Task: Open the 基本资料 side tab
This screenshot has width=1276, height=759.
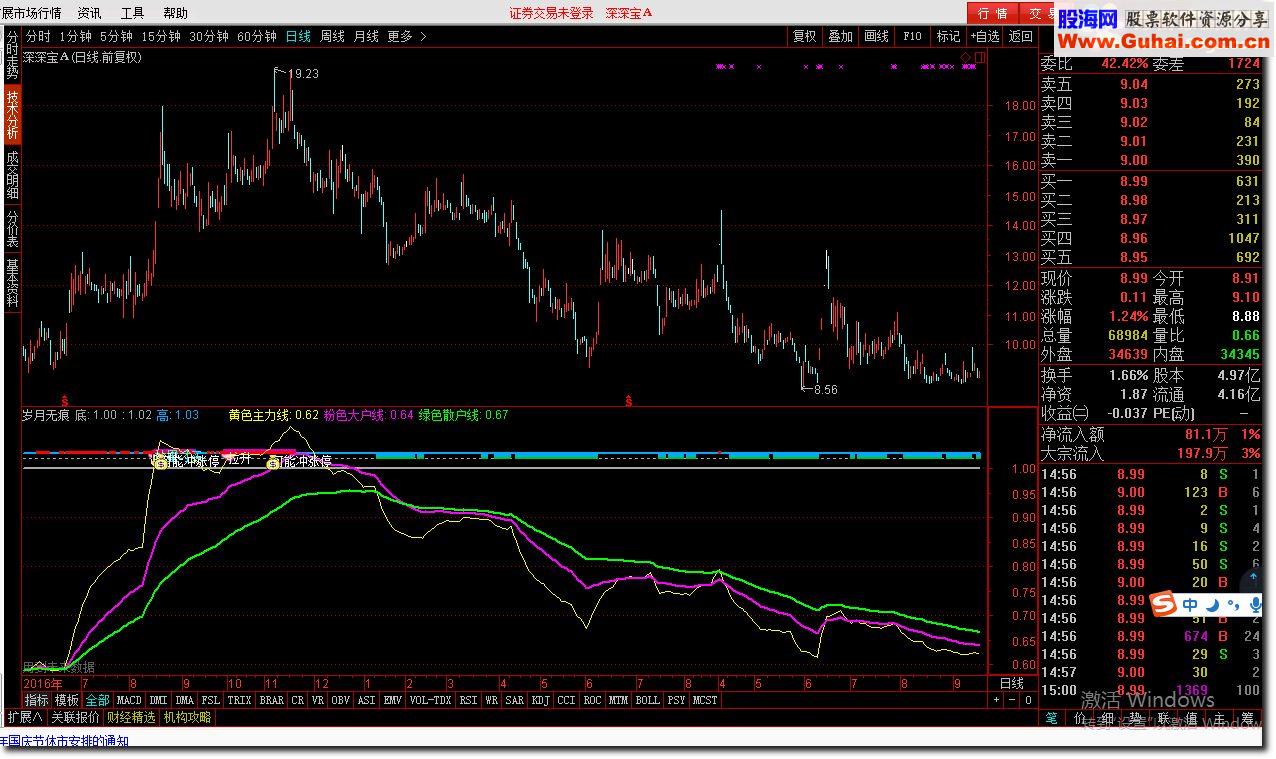Action: pos(12,282)
